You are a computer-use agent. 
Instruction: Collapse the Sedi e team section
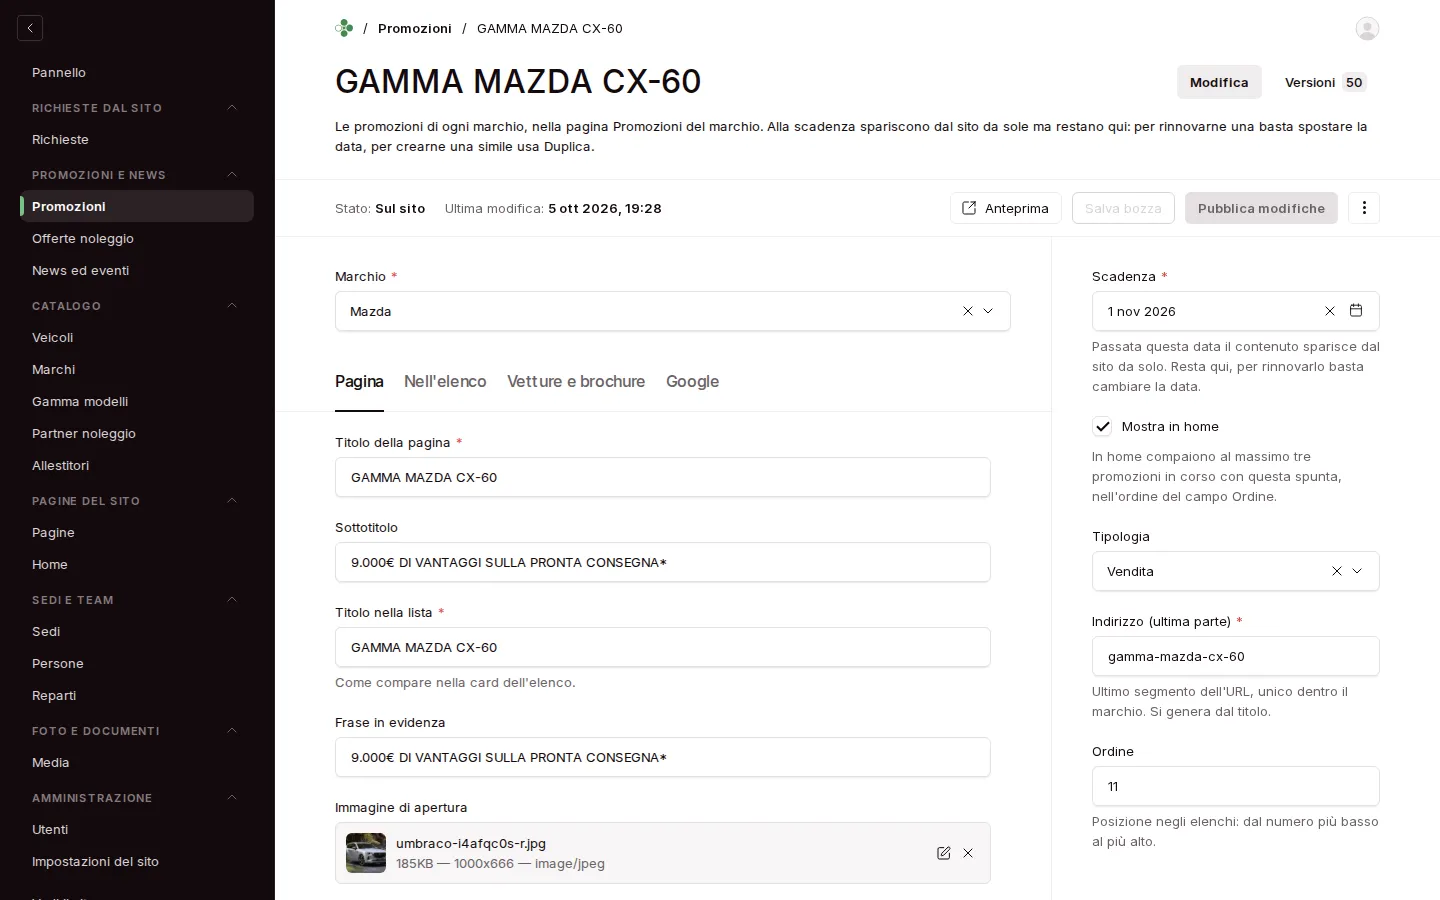pyautogui.click(x=232, y=600)
